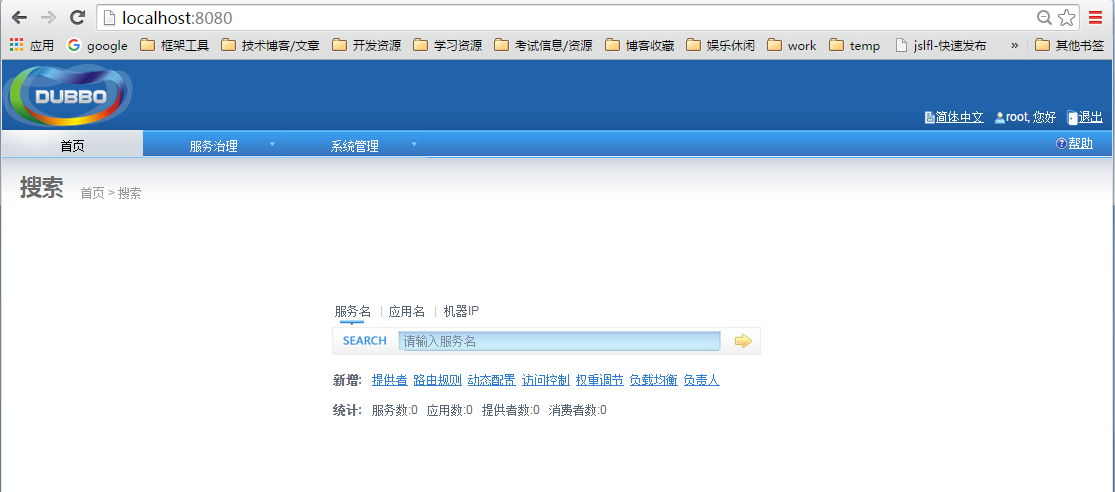Screen dimensions: 1115x492
Task: Open the work bookmark folder
Action: (792, 46)
